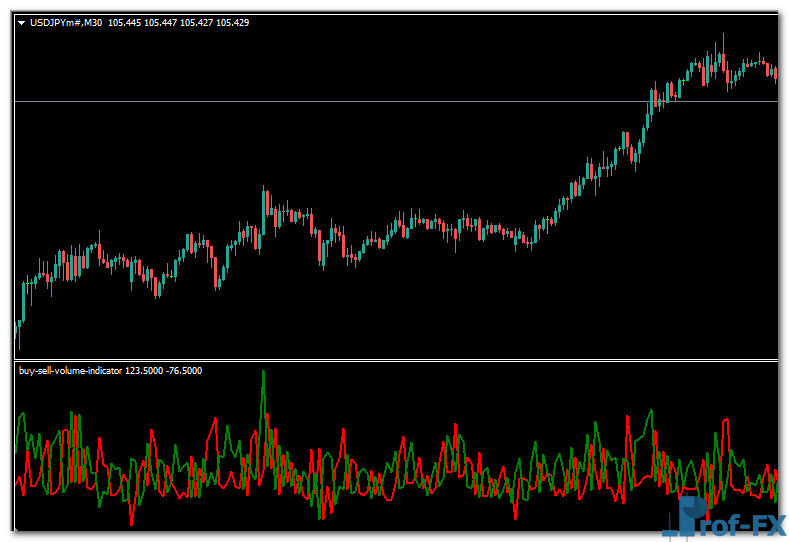Open the chart menu triangle beside USDJPYm#
This screenshot has width=789, height=542.
22,22
